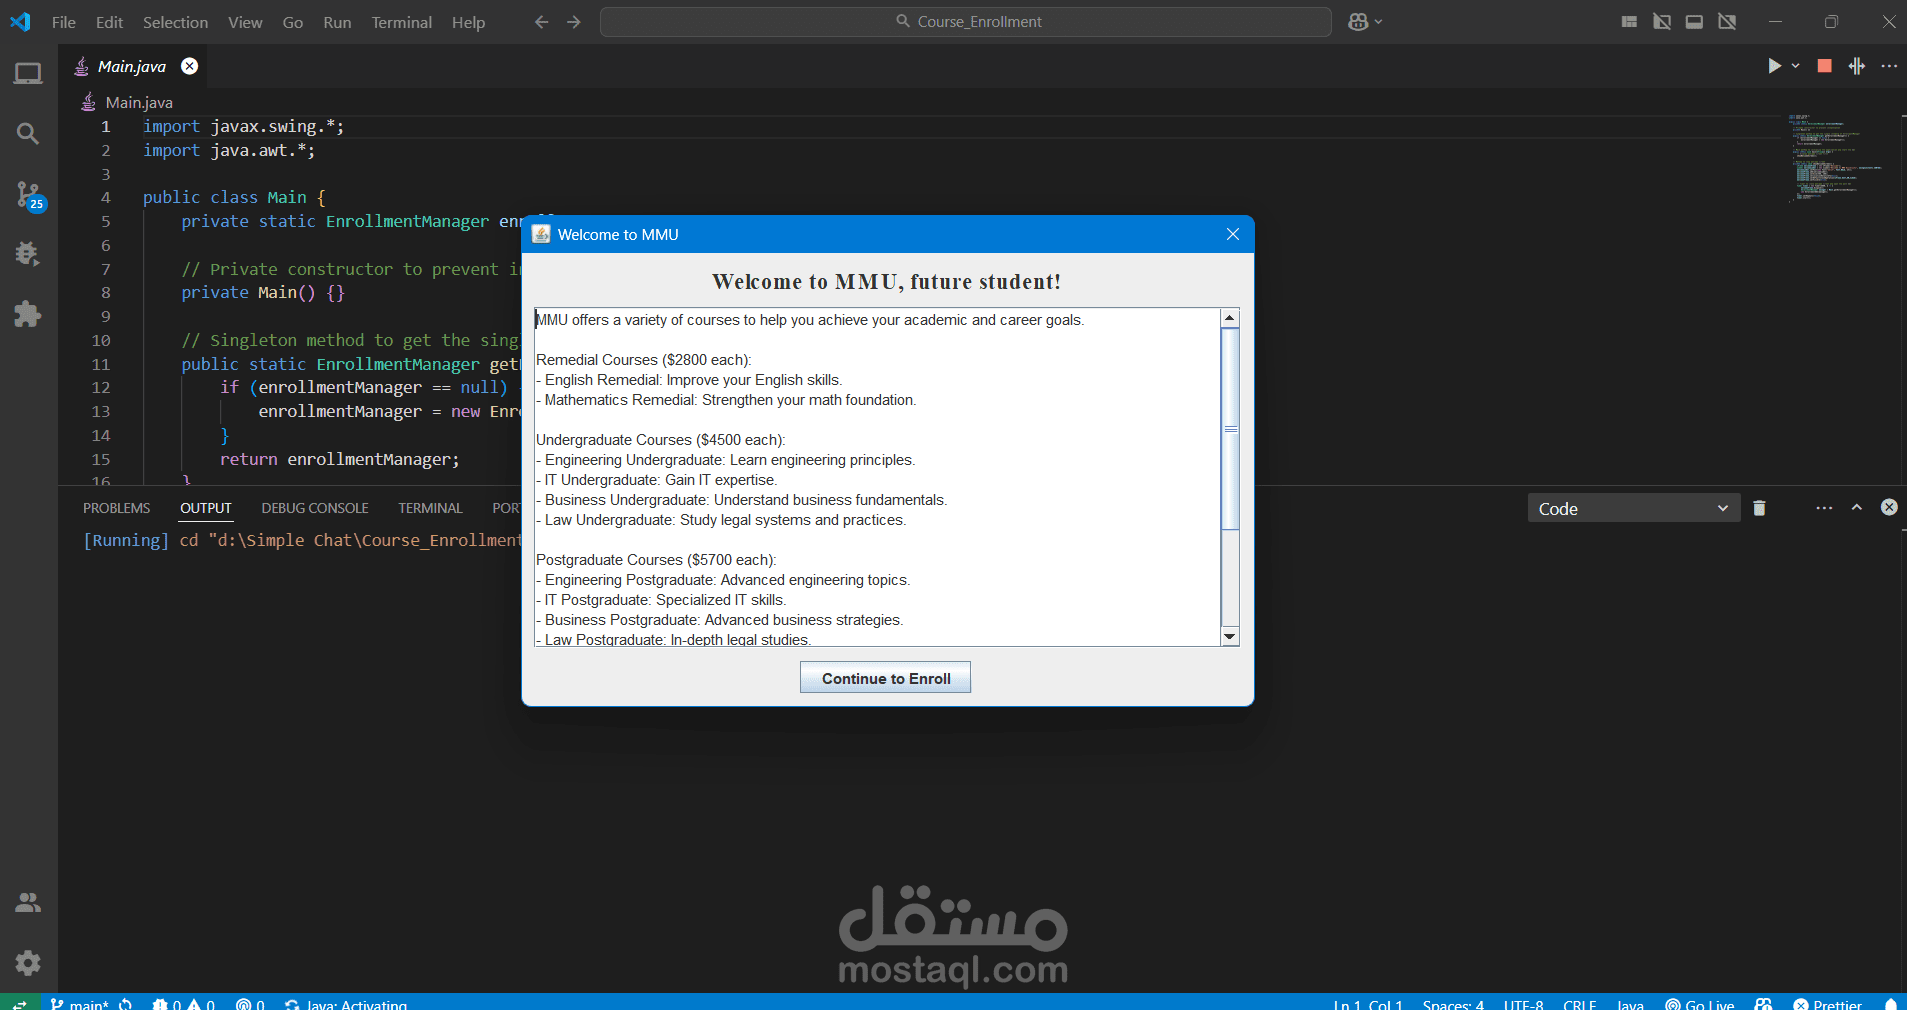
Task: Open the Accounts menu in the activity bar
Action: 28,903
